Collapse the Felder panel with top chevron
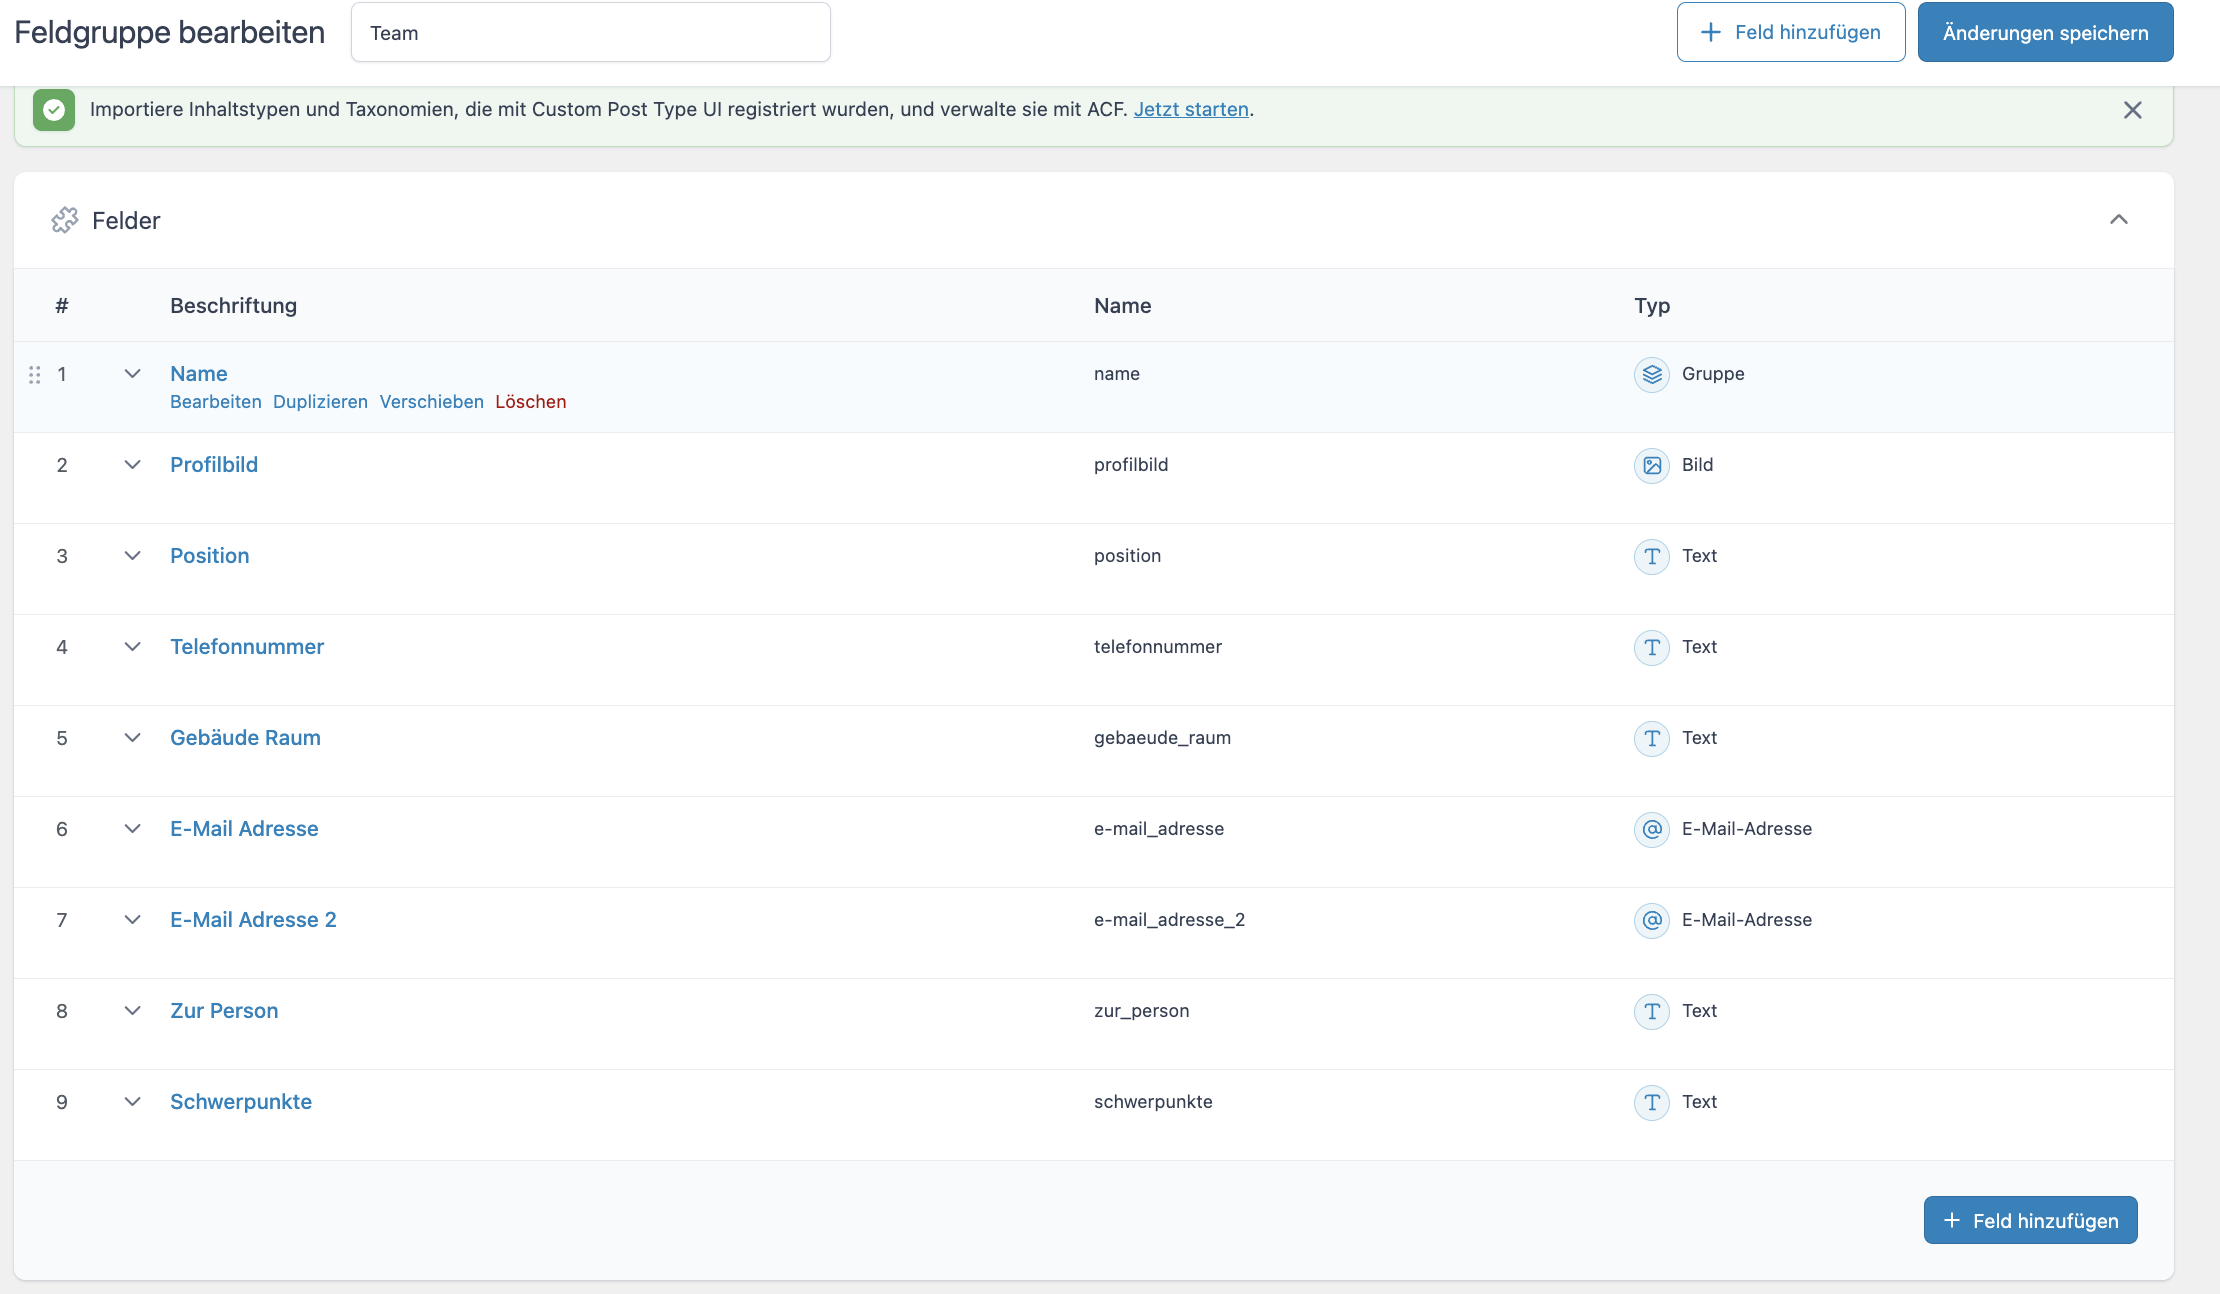Screen dimensions: 2220x1294 tap(2118, 220)
